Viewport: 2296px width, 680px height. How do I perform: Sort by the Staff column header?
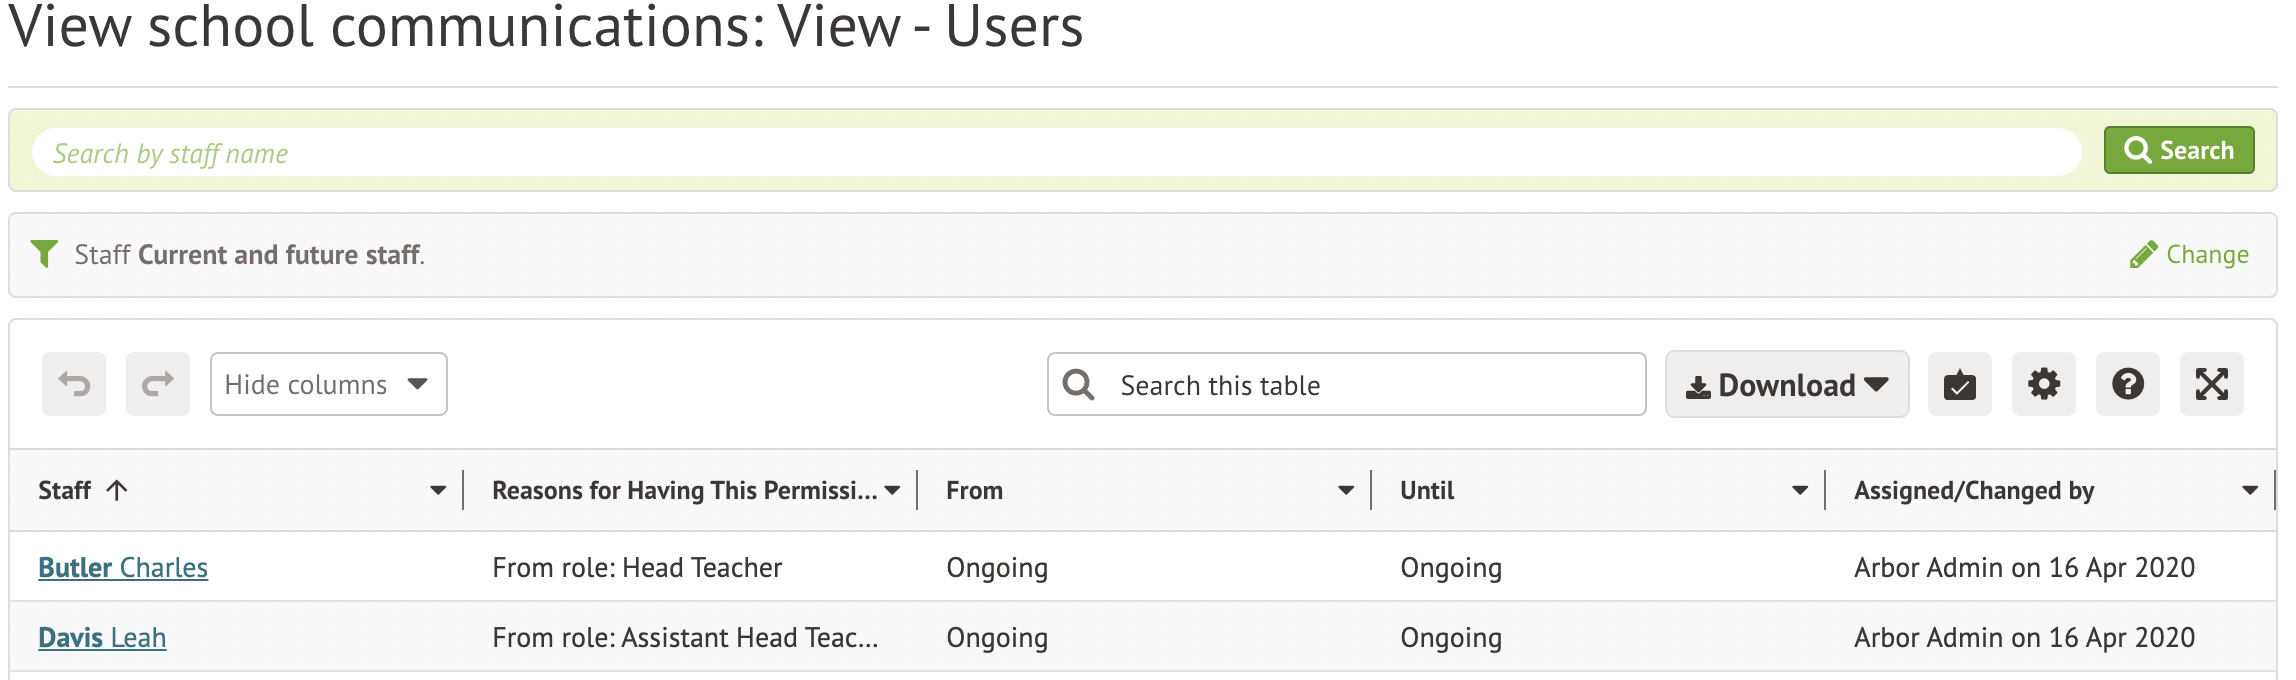66,490
